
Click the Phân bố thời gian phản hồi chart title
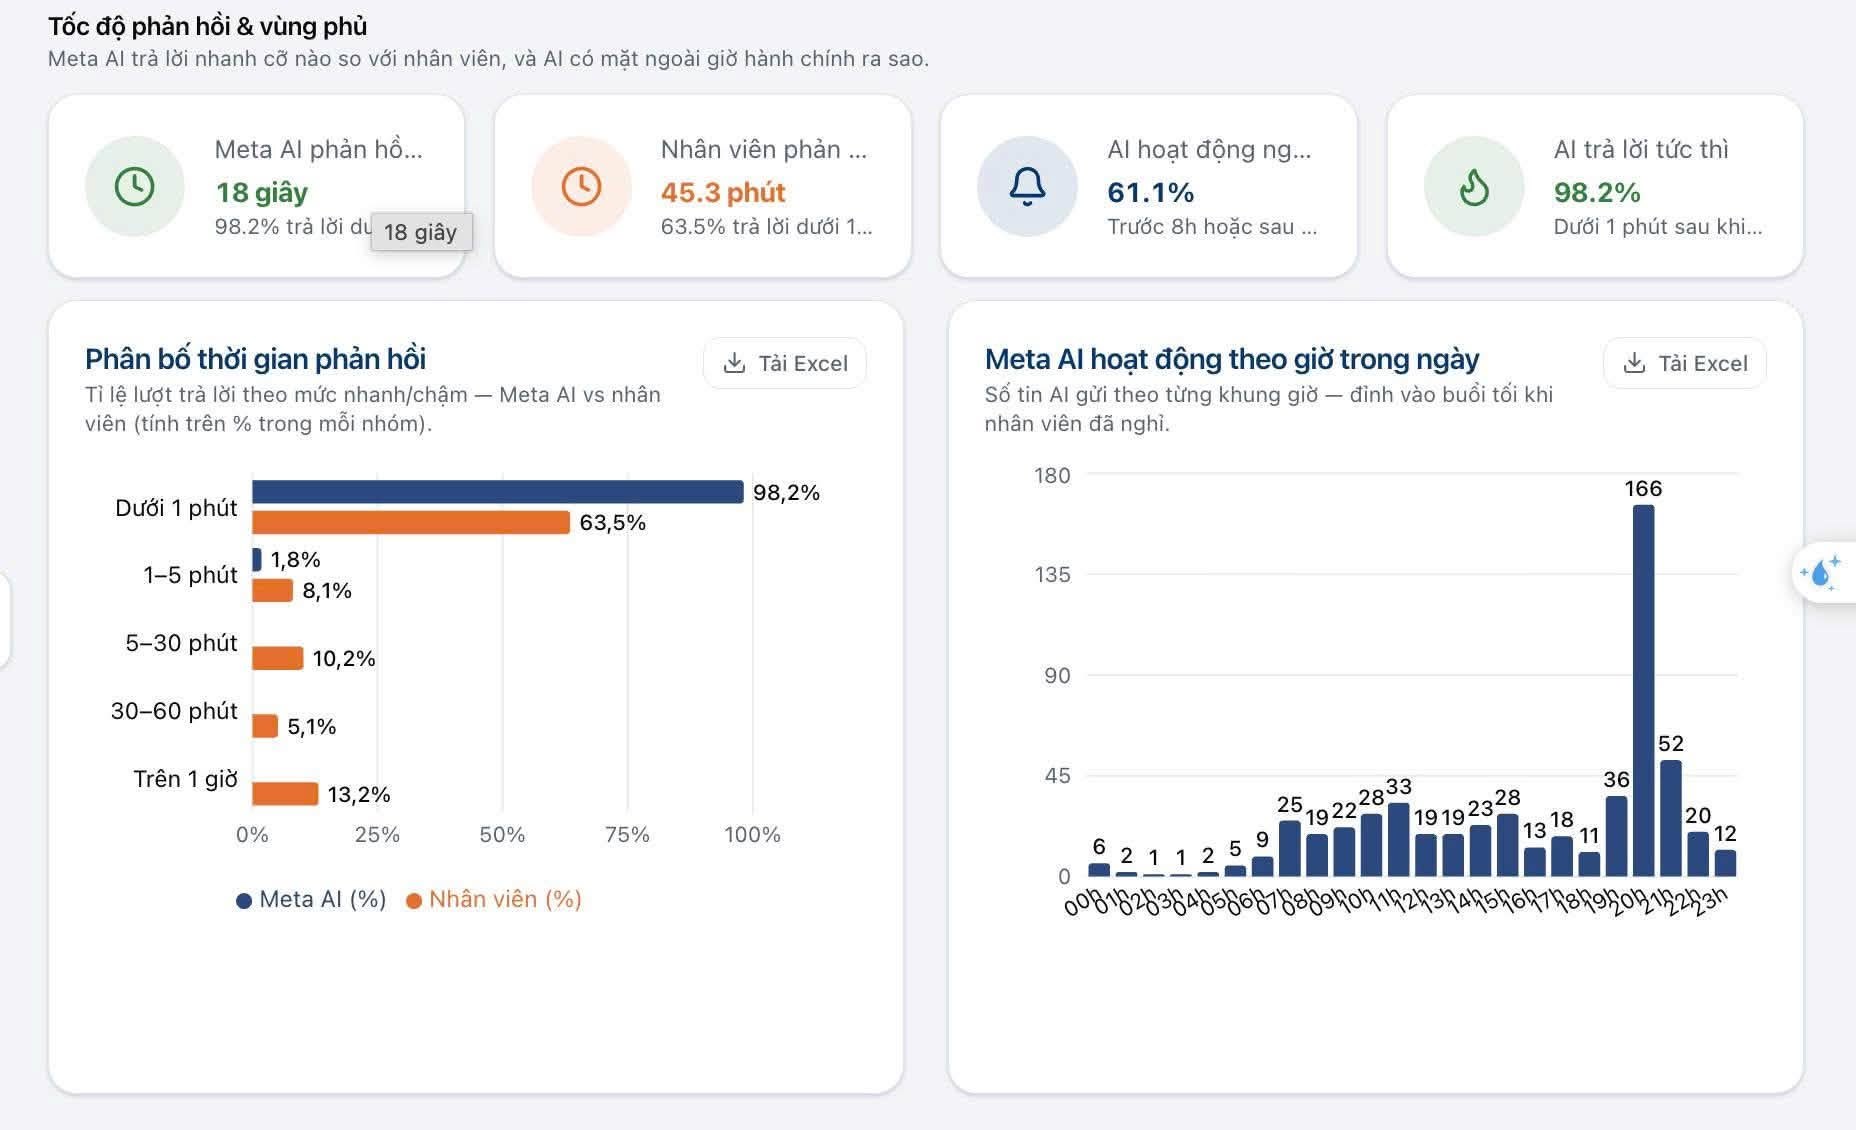255,359
